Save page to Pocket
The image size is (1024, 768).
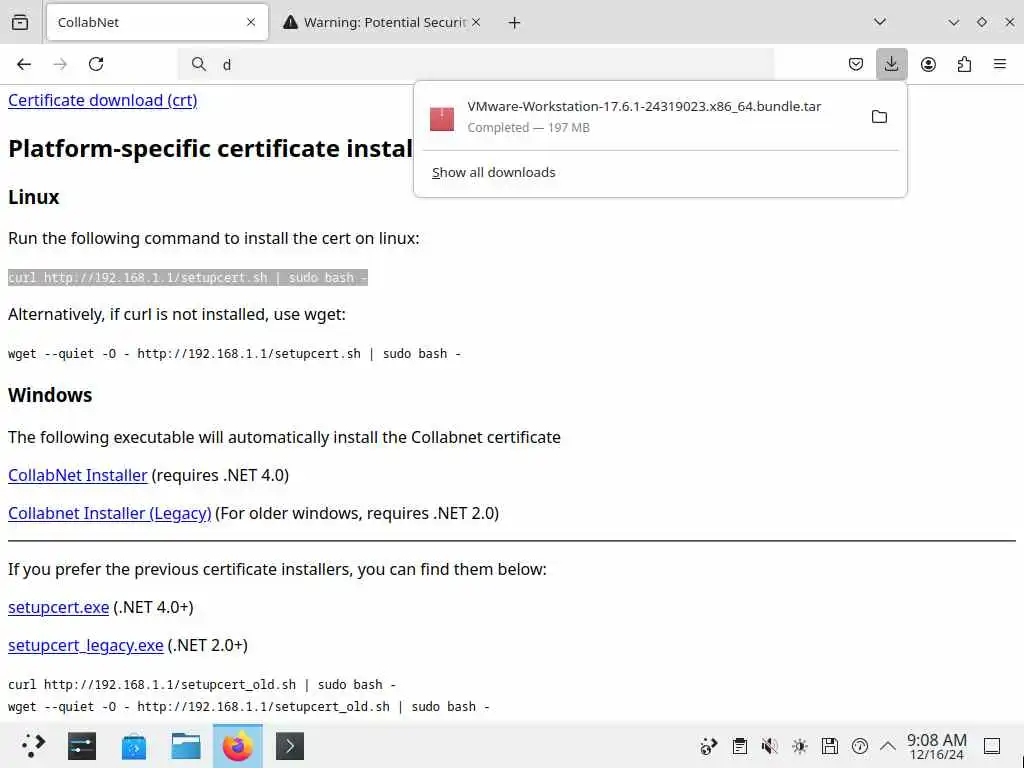point(856,64)
